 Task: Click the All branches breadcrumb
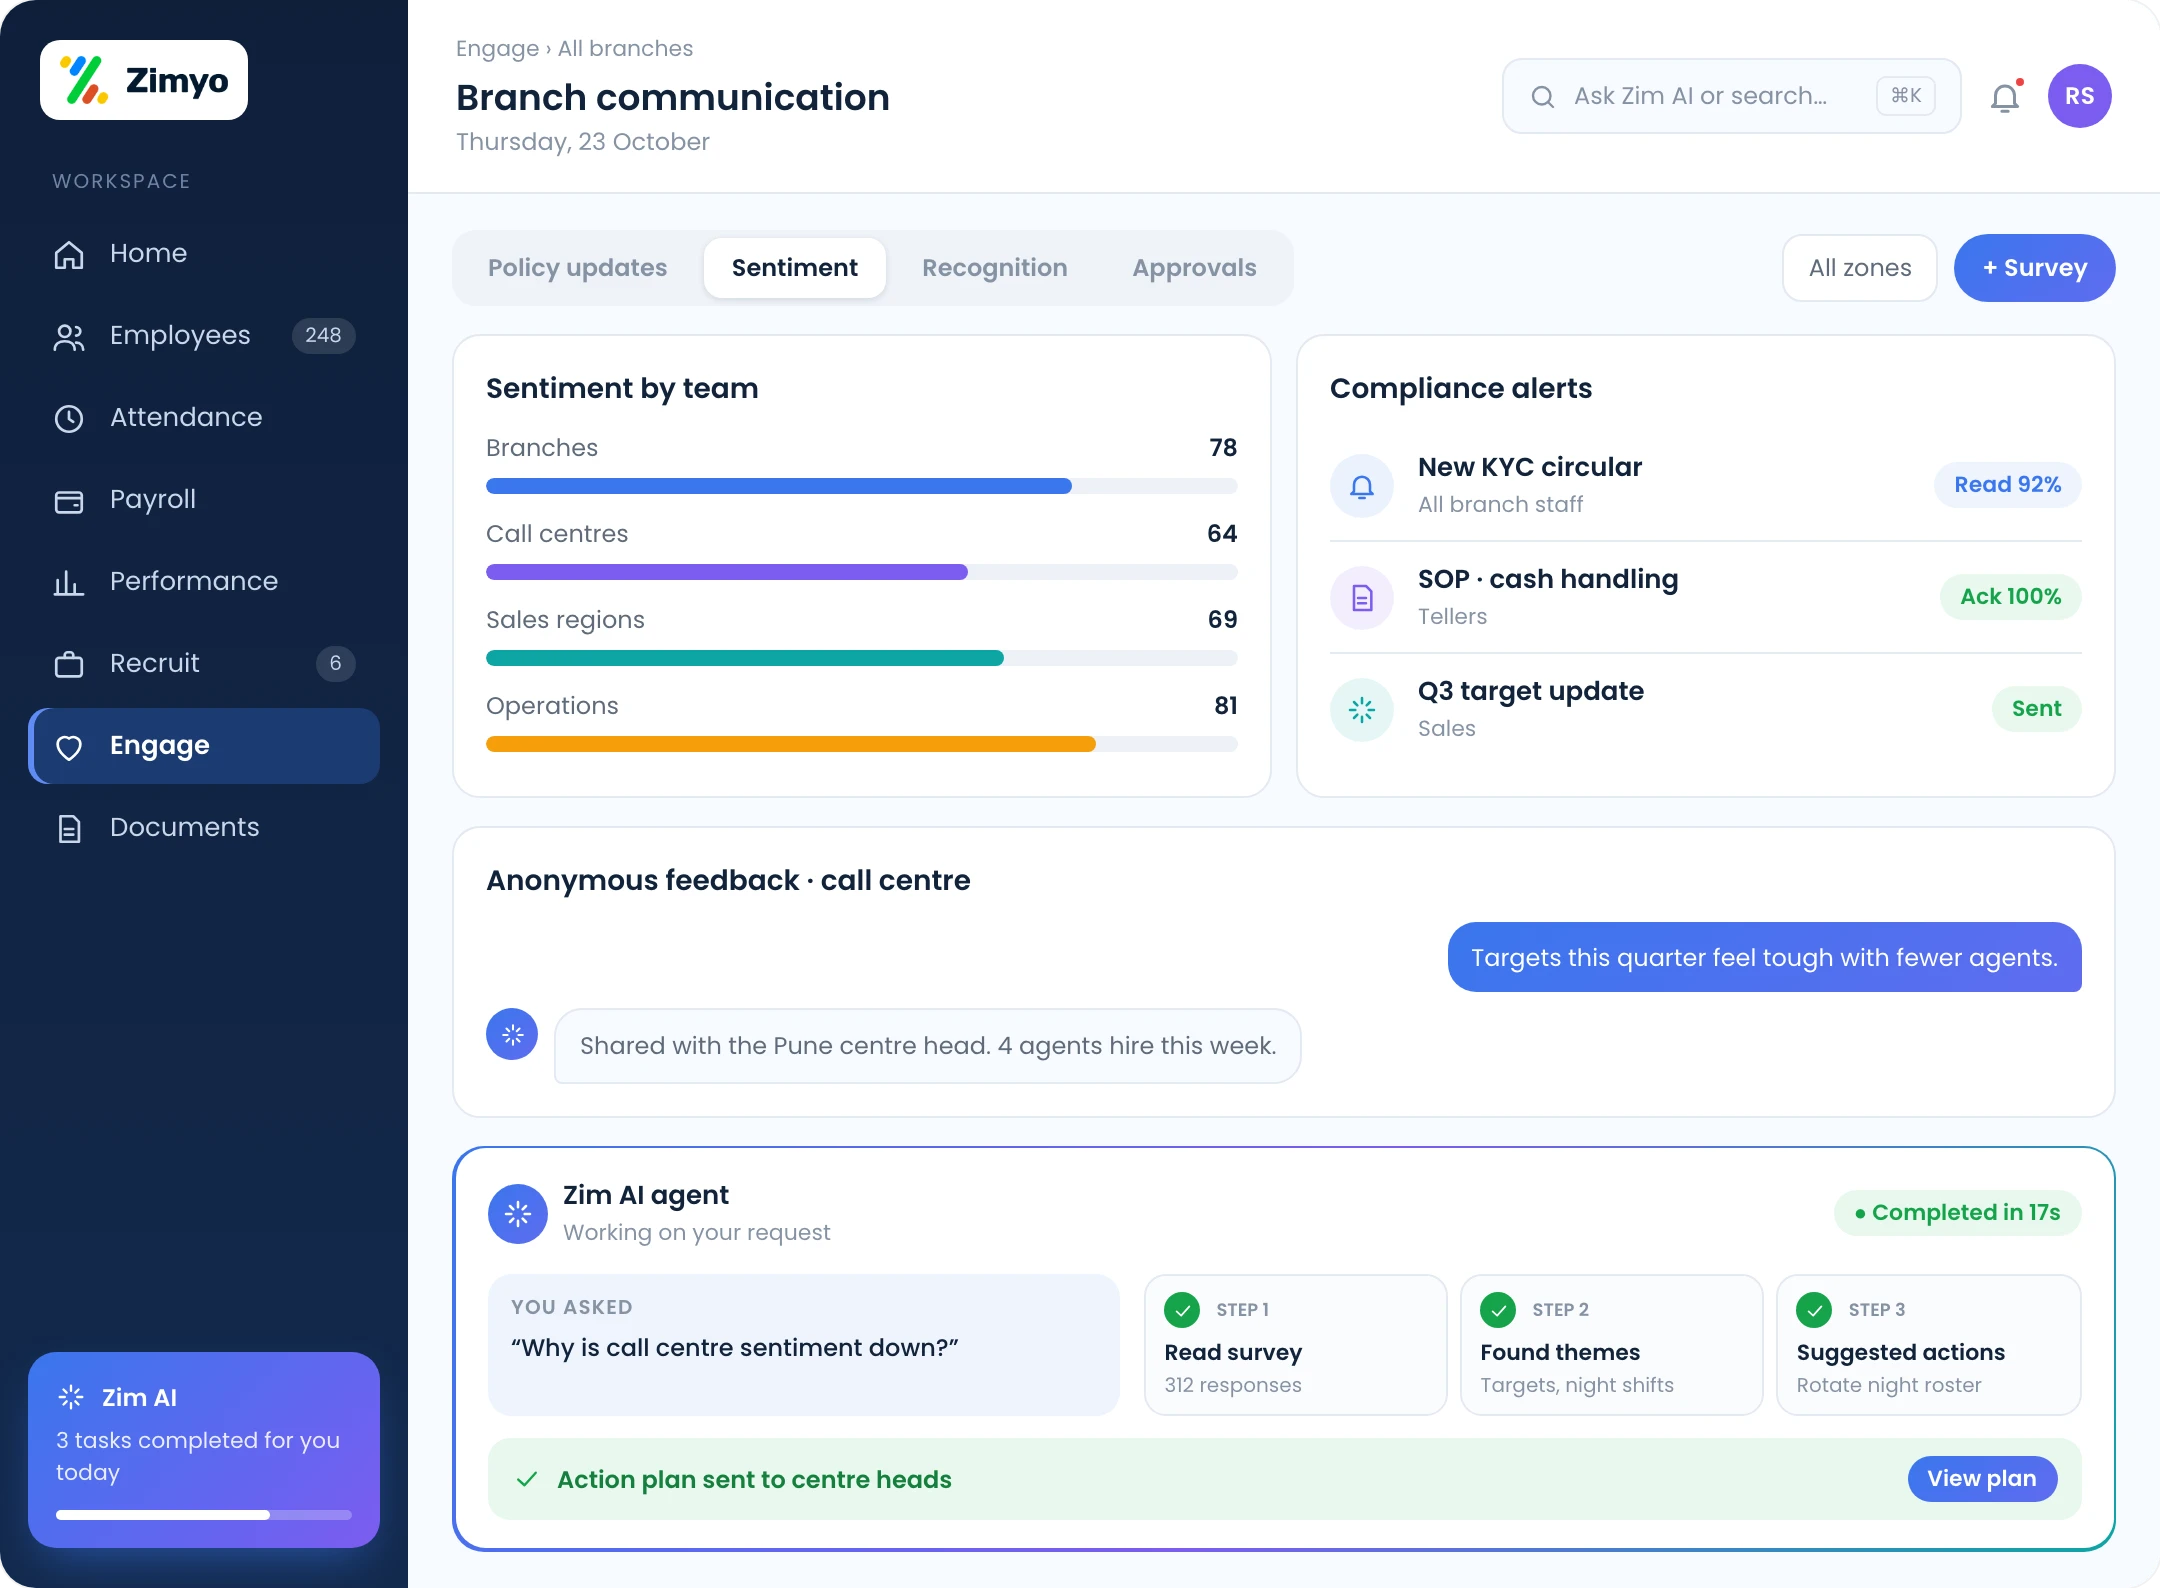coord(625,48)
